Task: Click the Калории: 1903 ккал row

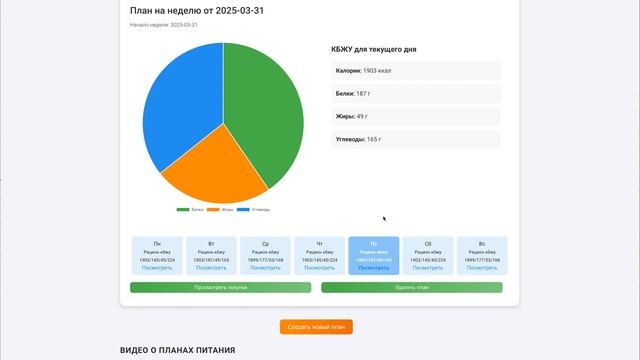Action: [416, 71]
